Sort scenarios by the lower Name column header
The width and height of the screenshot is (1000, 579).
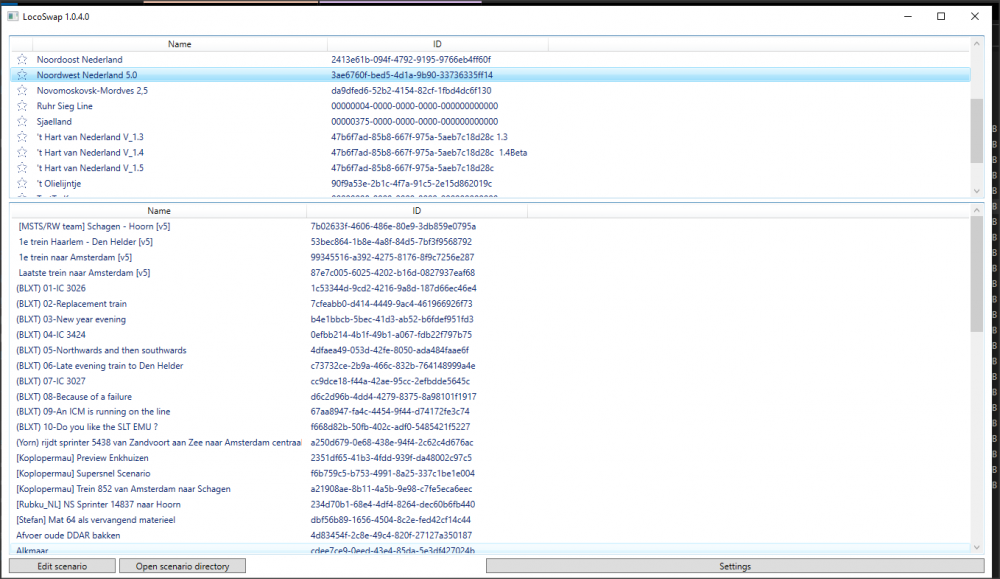click(159, 211)
